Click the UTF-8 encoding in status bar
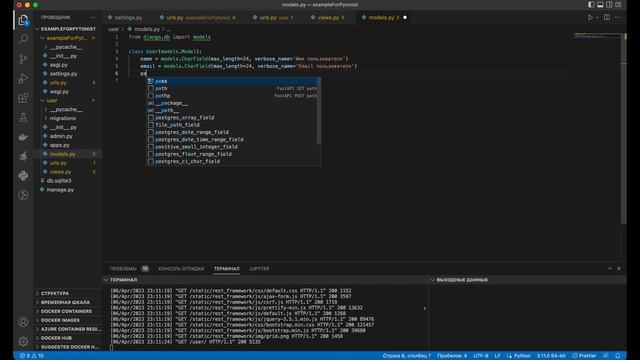The image size is (640, 360). click(x=480, y=356)
